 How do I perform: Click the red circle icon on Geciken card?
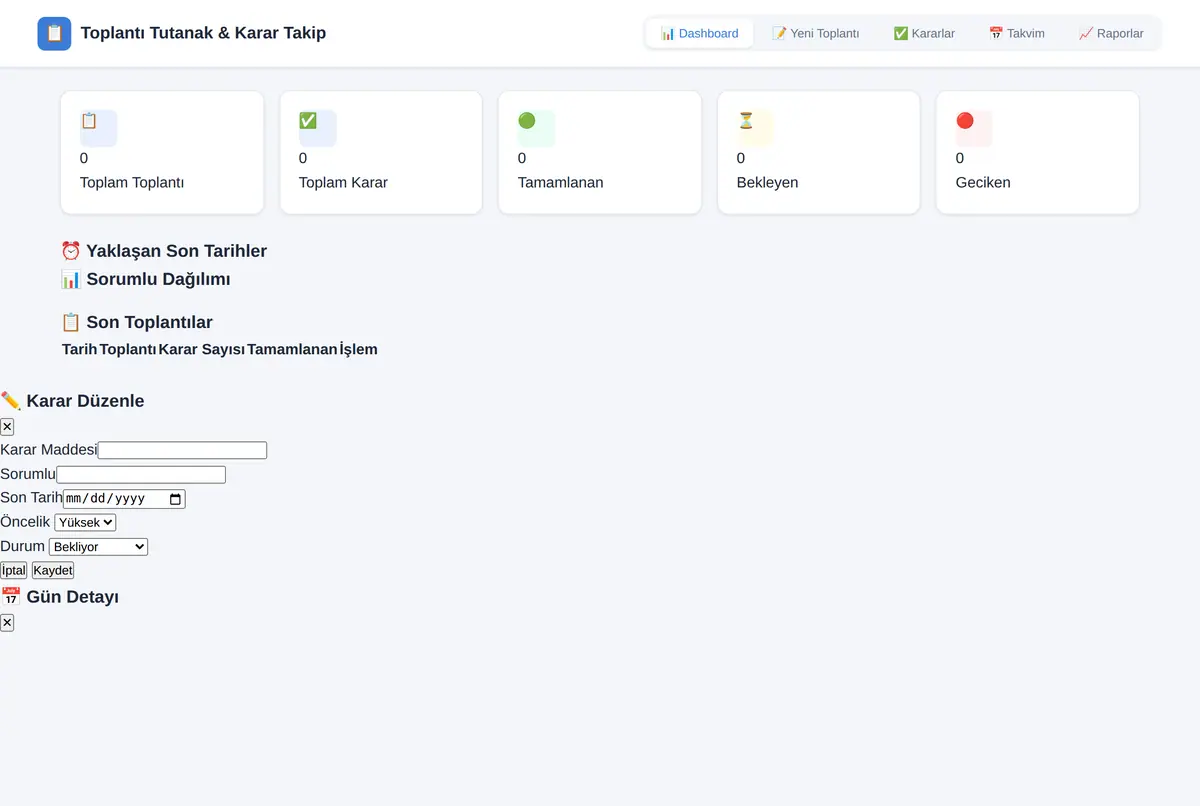click(965, 121)
